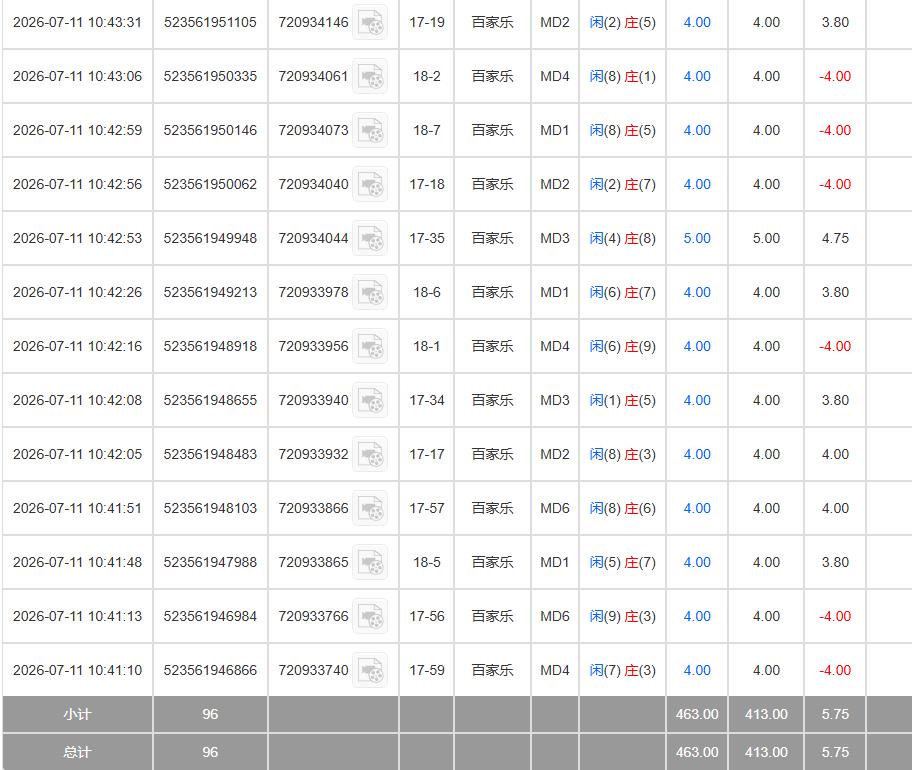Select order number 523561948918
912x770 pixels.
click(x=210, y=347)
